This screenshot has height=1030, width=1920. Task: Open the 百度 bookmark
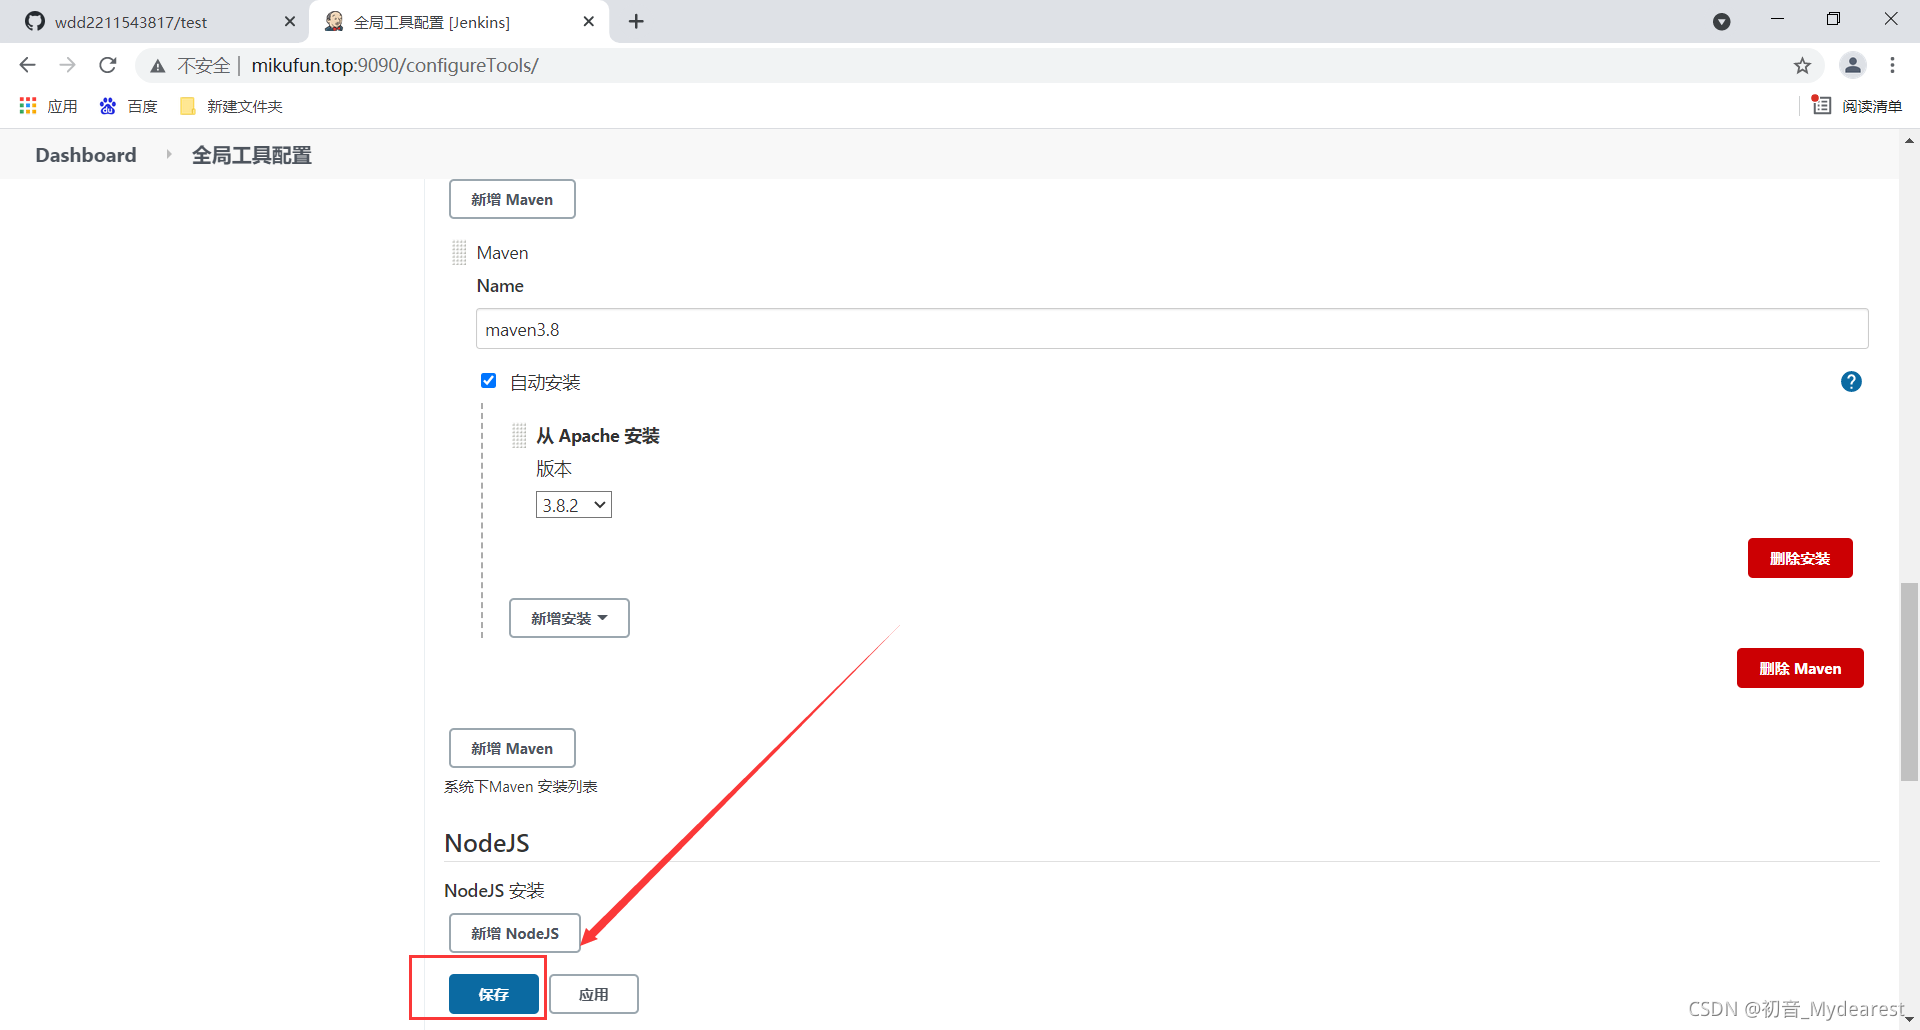[x=128, y=106]
